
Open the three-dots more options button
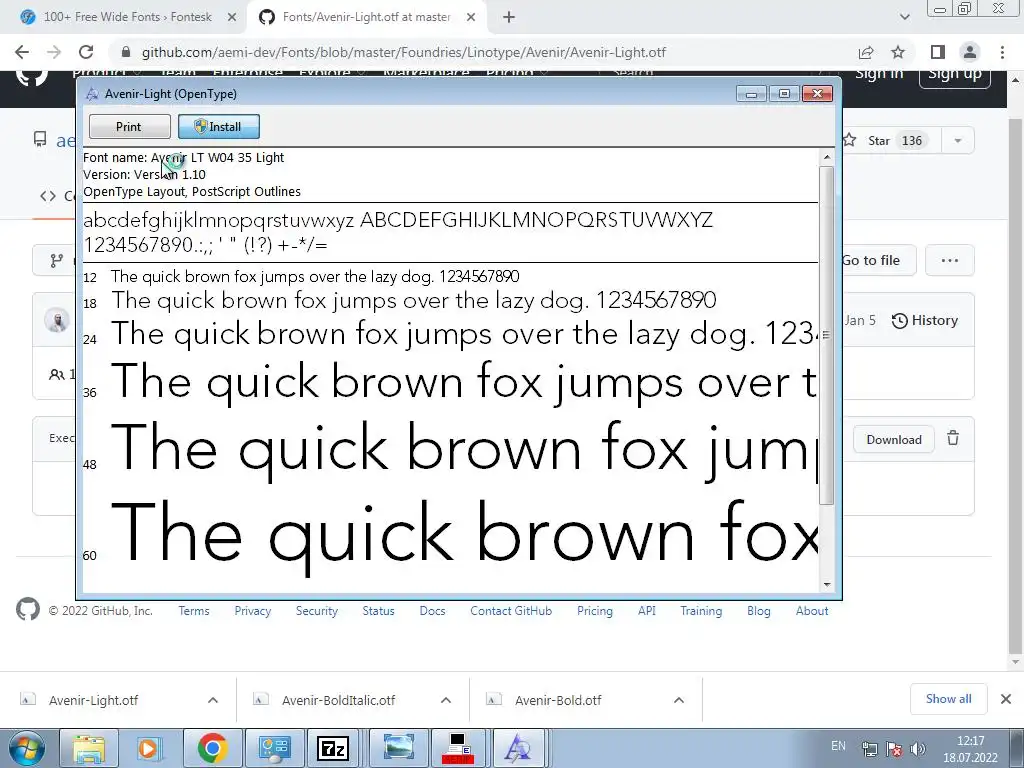950,260
